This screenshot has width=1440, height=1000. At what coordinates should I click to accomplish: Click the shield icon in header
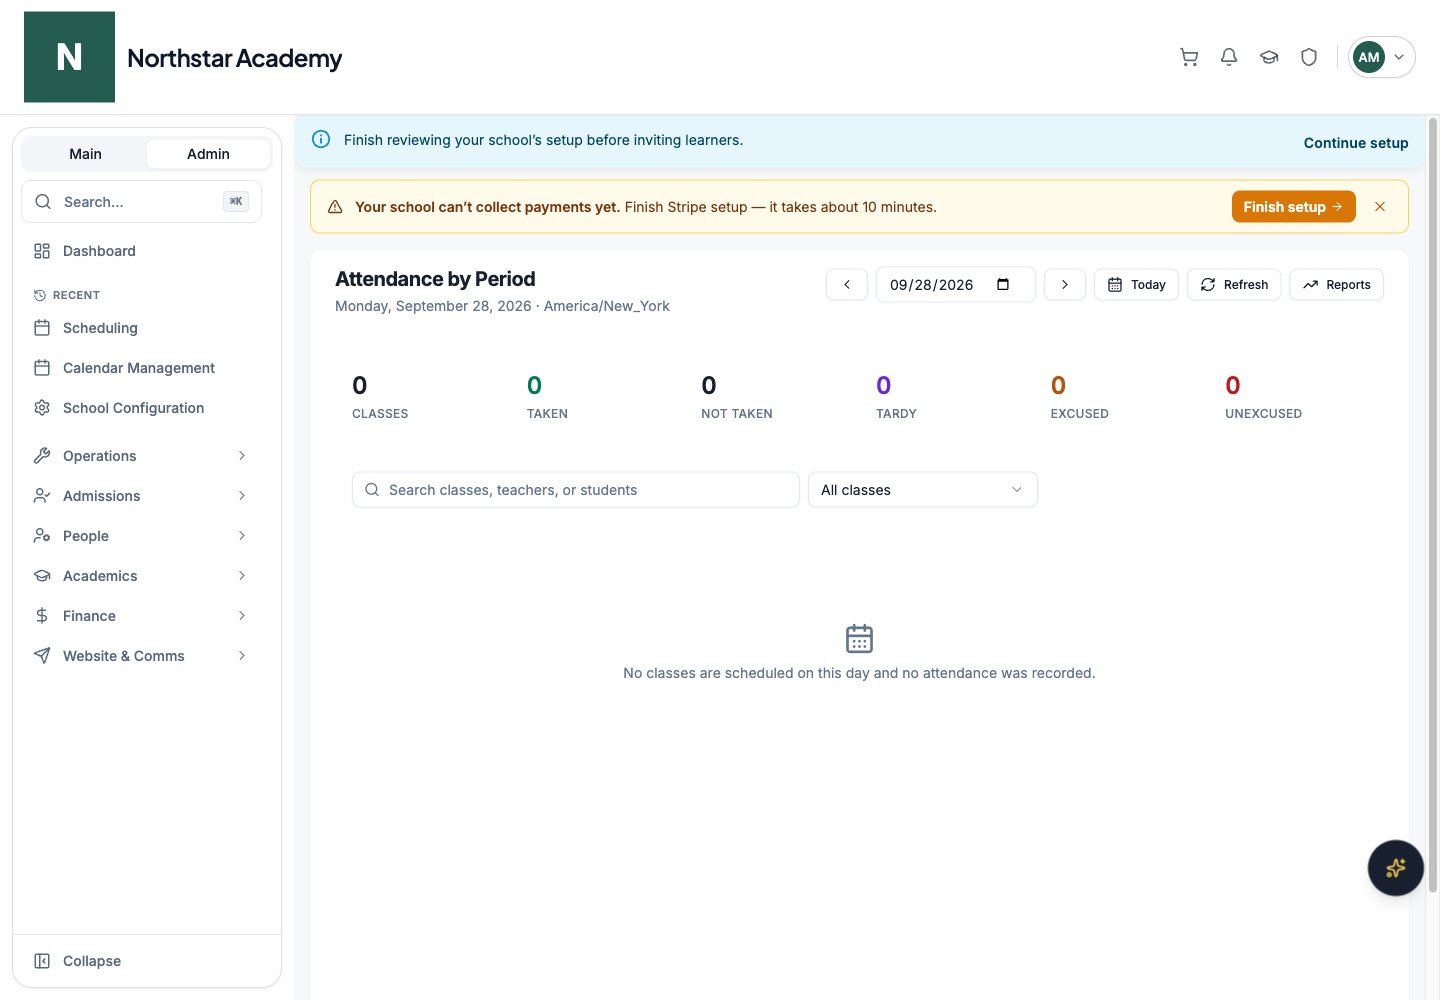(x=1309, y=57)
